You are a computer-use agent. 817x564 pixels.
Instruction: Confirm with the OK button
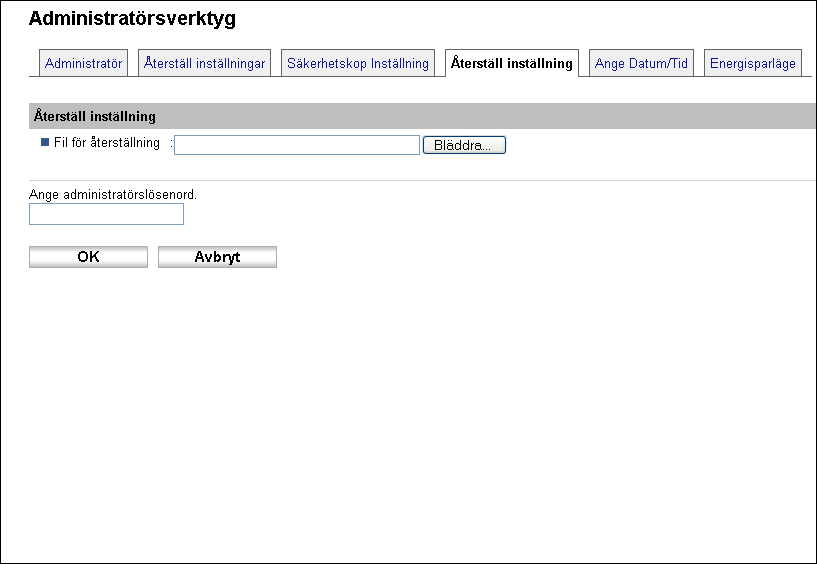pos(89,257)
